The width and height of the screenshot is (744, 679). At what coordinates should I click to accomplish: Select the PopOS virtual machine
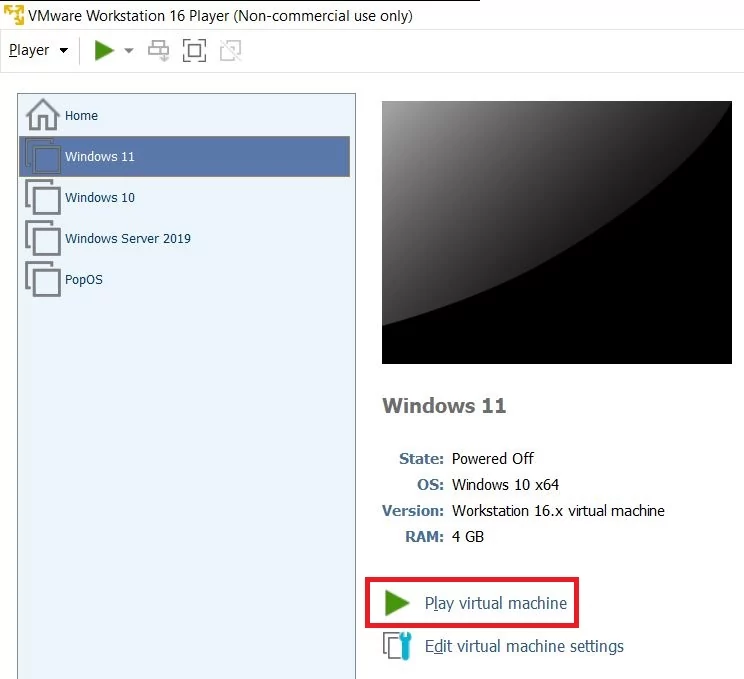click(184, 279)
